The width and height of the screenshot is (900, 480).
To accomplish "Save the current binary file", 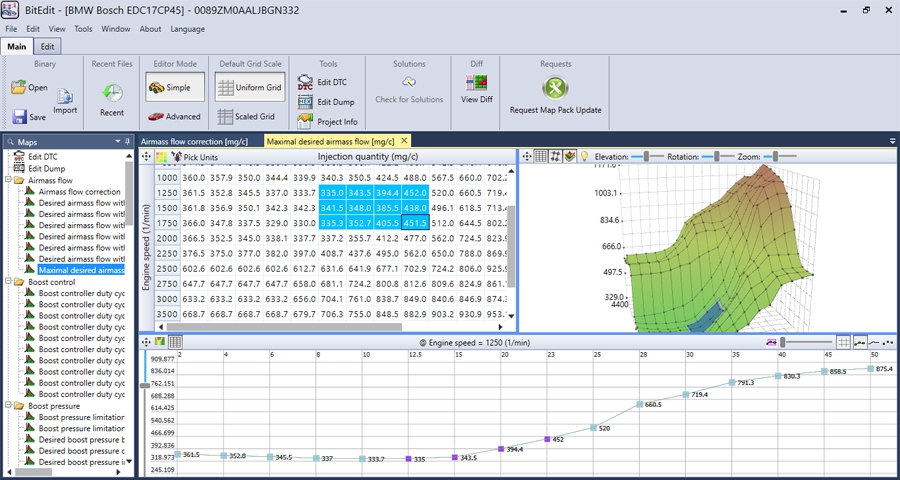I will [x=29, y=117].
